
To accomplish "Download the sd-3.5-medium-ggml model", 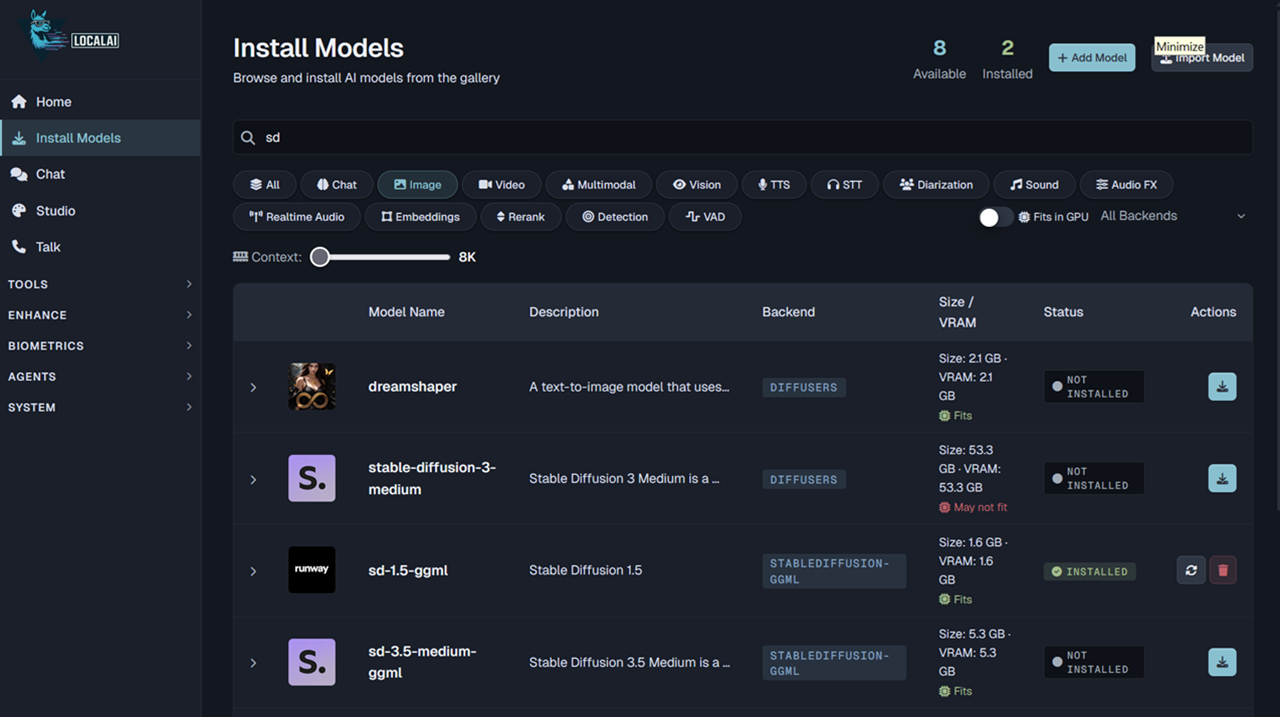I will (x=1222, y=662).
